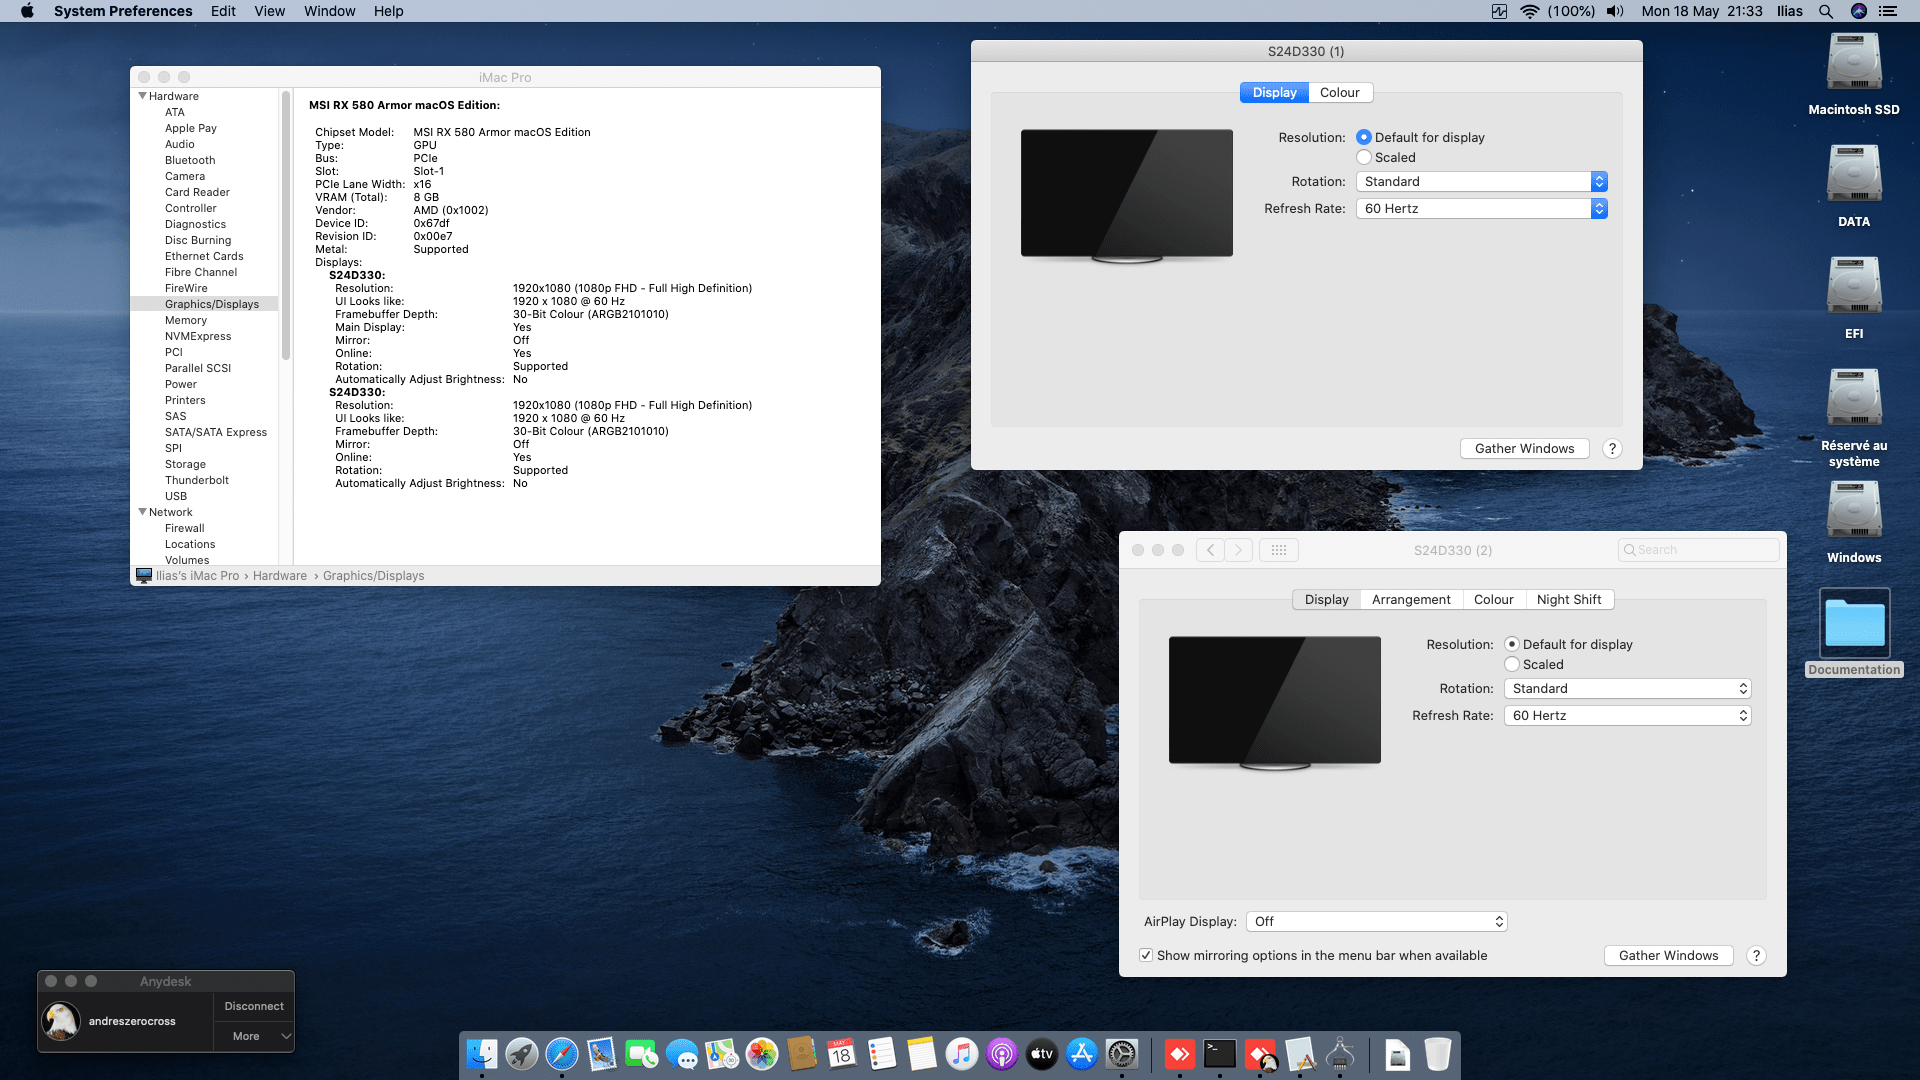The width and height of the screenshot is (1920, 1080).
Task: Go back in System Preferences toolbar
Action: pyautogui.click(x=1210, y=550)
